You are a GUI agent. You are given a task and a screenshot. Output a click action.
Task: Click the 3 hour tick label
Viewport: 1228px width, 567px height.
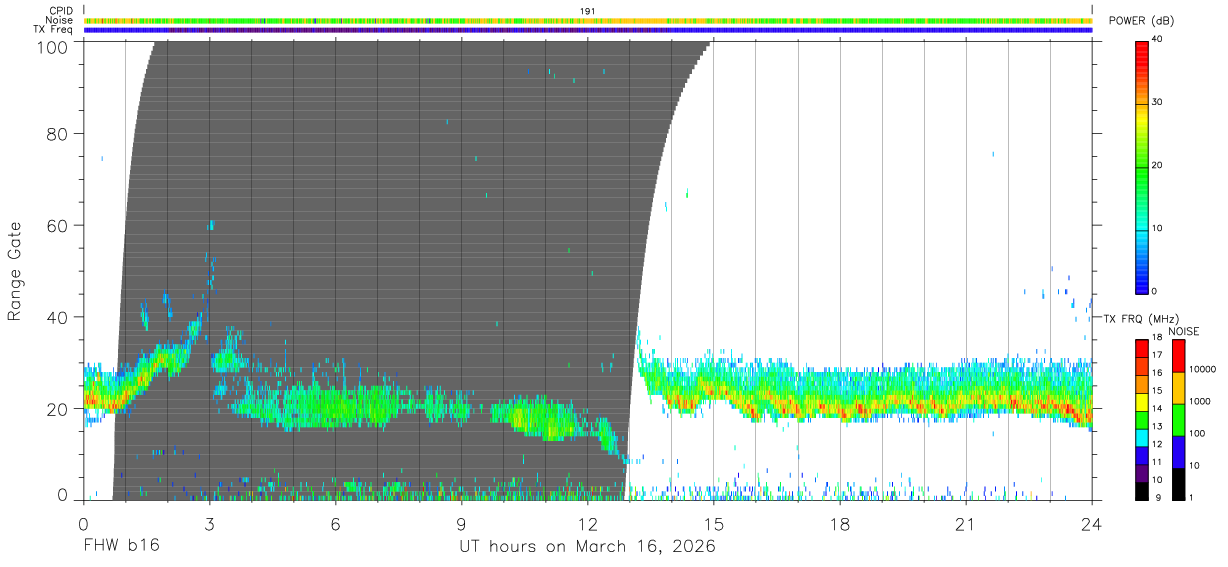click(209, 523)
